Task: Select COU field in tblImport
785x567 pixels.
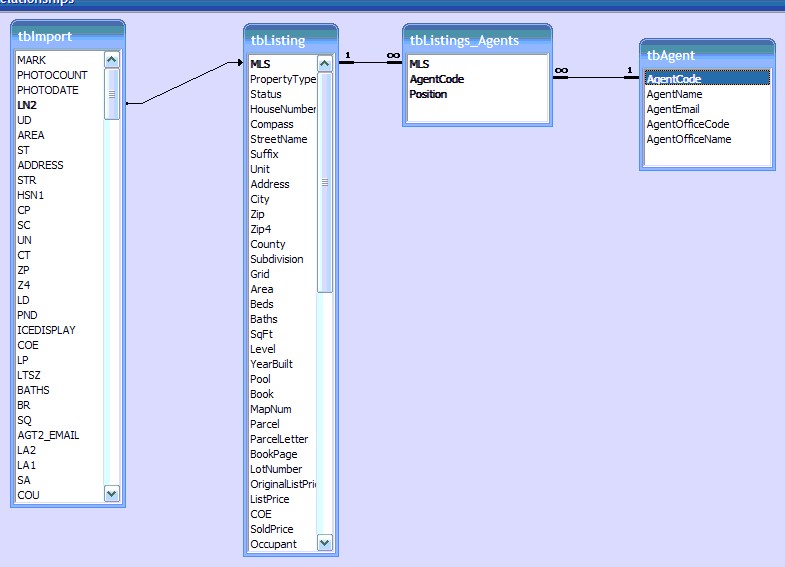Action: tap(29, 495)
